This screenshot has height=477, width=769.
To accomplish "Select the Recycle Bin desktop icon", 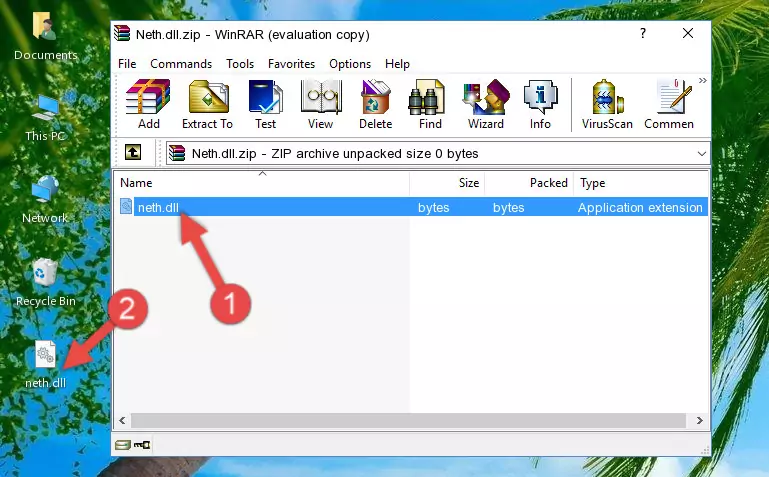I will pos(46,282).
